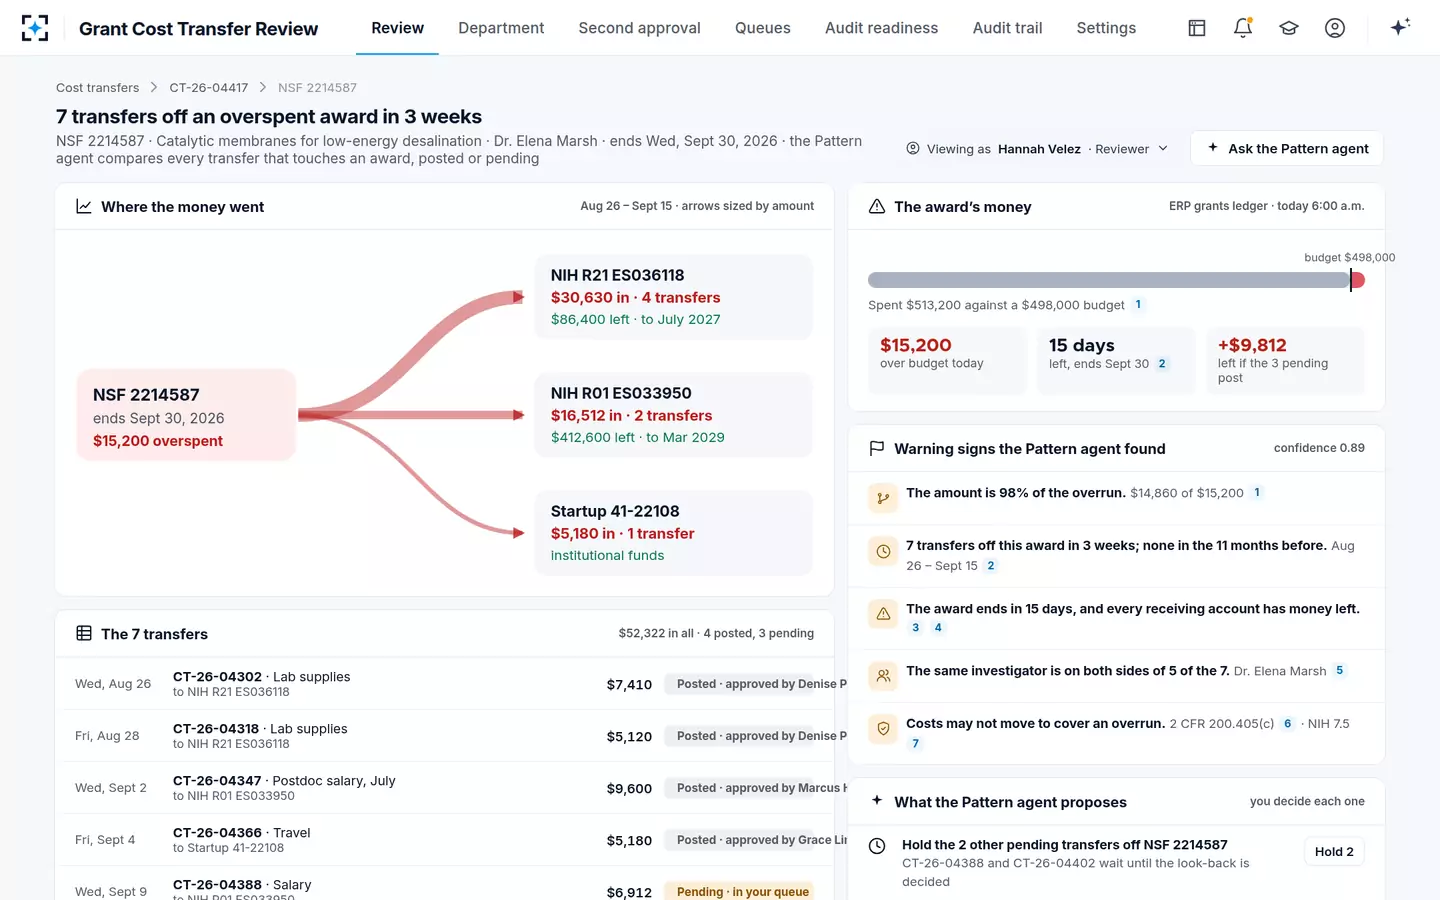Open transfer row CT-26-04318 Lab supplies
1440x900 pixels.
[444, 736]
